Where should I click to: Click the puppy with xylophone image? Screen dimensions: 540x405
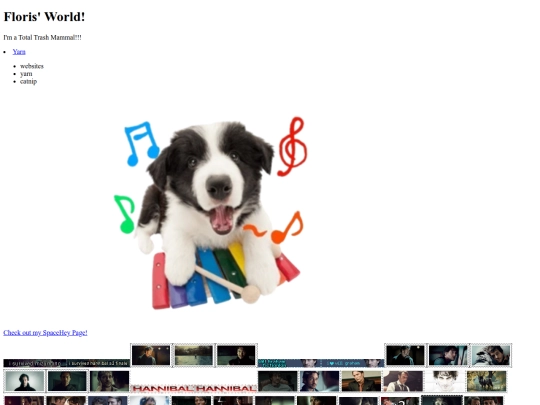coord(210,213)
